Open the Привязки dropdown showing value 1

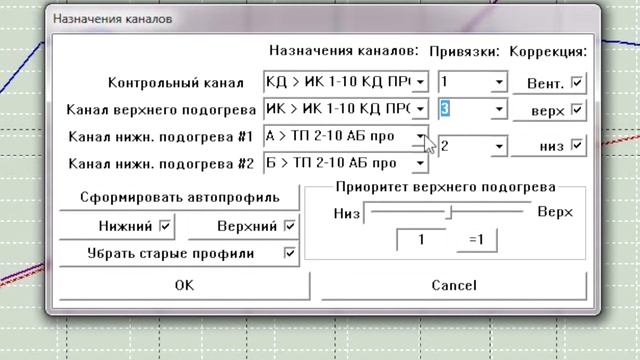499,82
